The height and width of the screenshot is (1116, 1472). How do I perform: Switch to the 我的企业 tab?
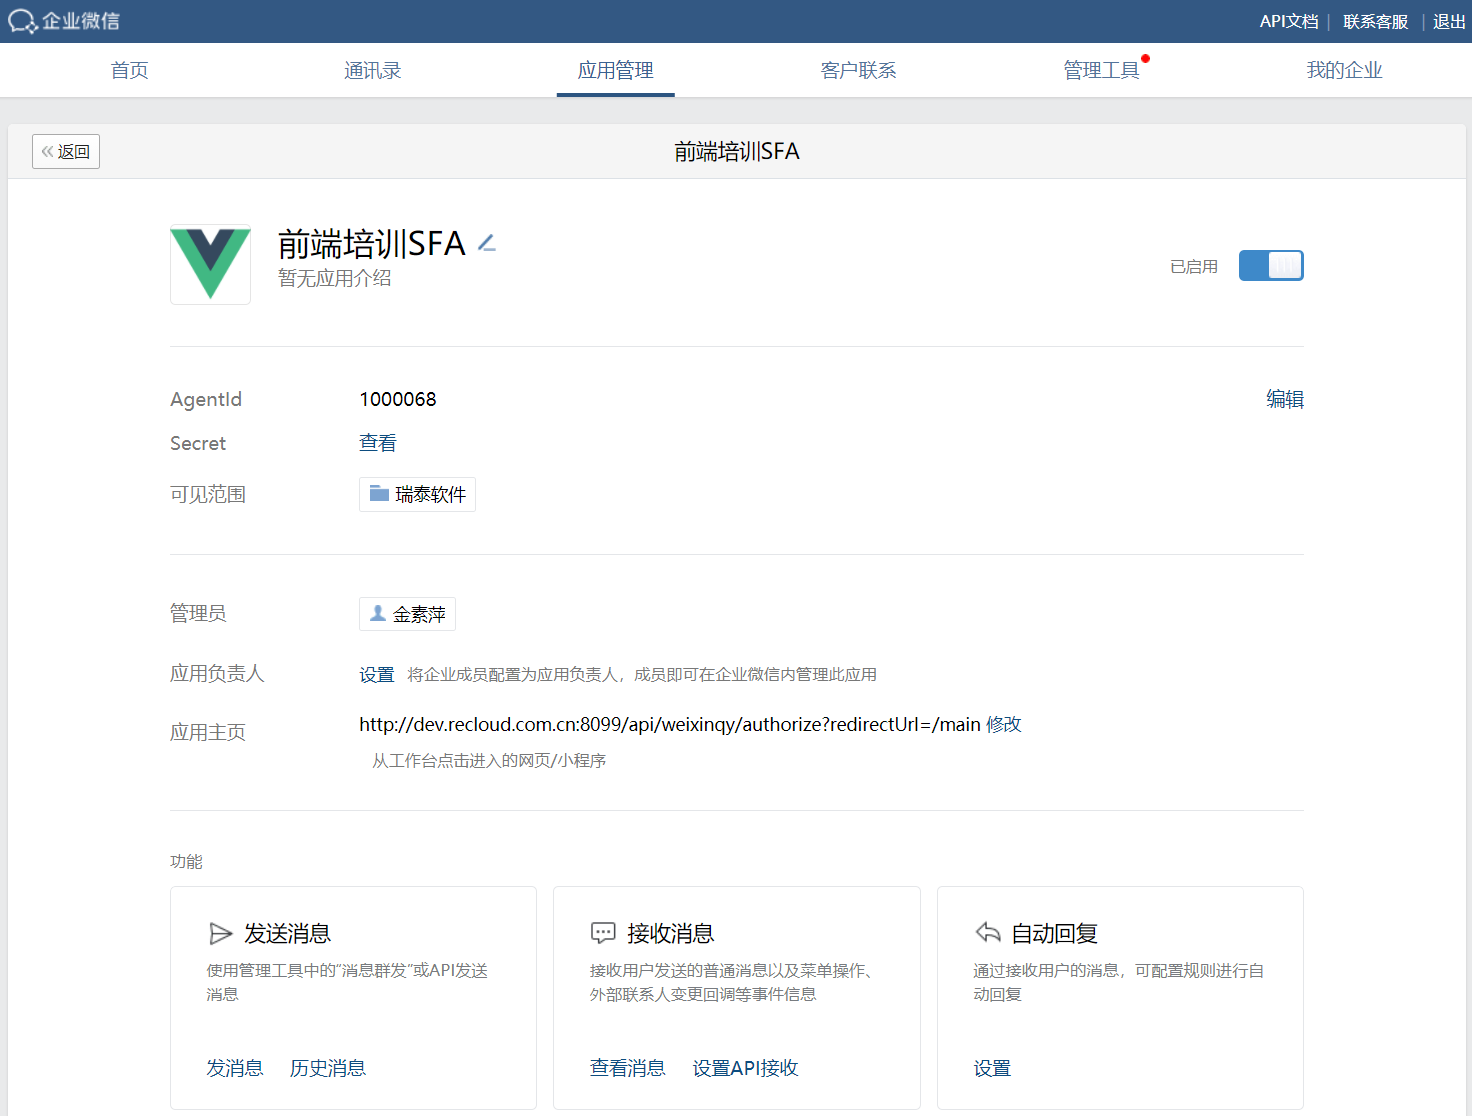point(1345,70)
